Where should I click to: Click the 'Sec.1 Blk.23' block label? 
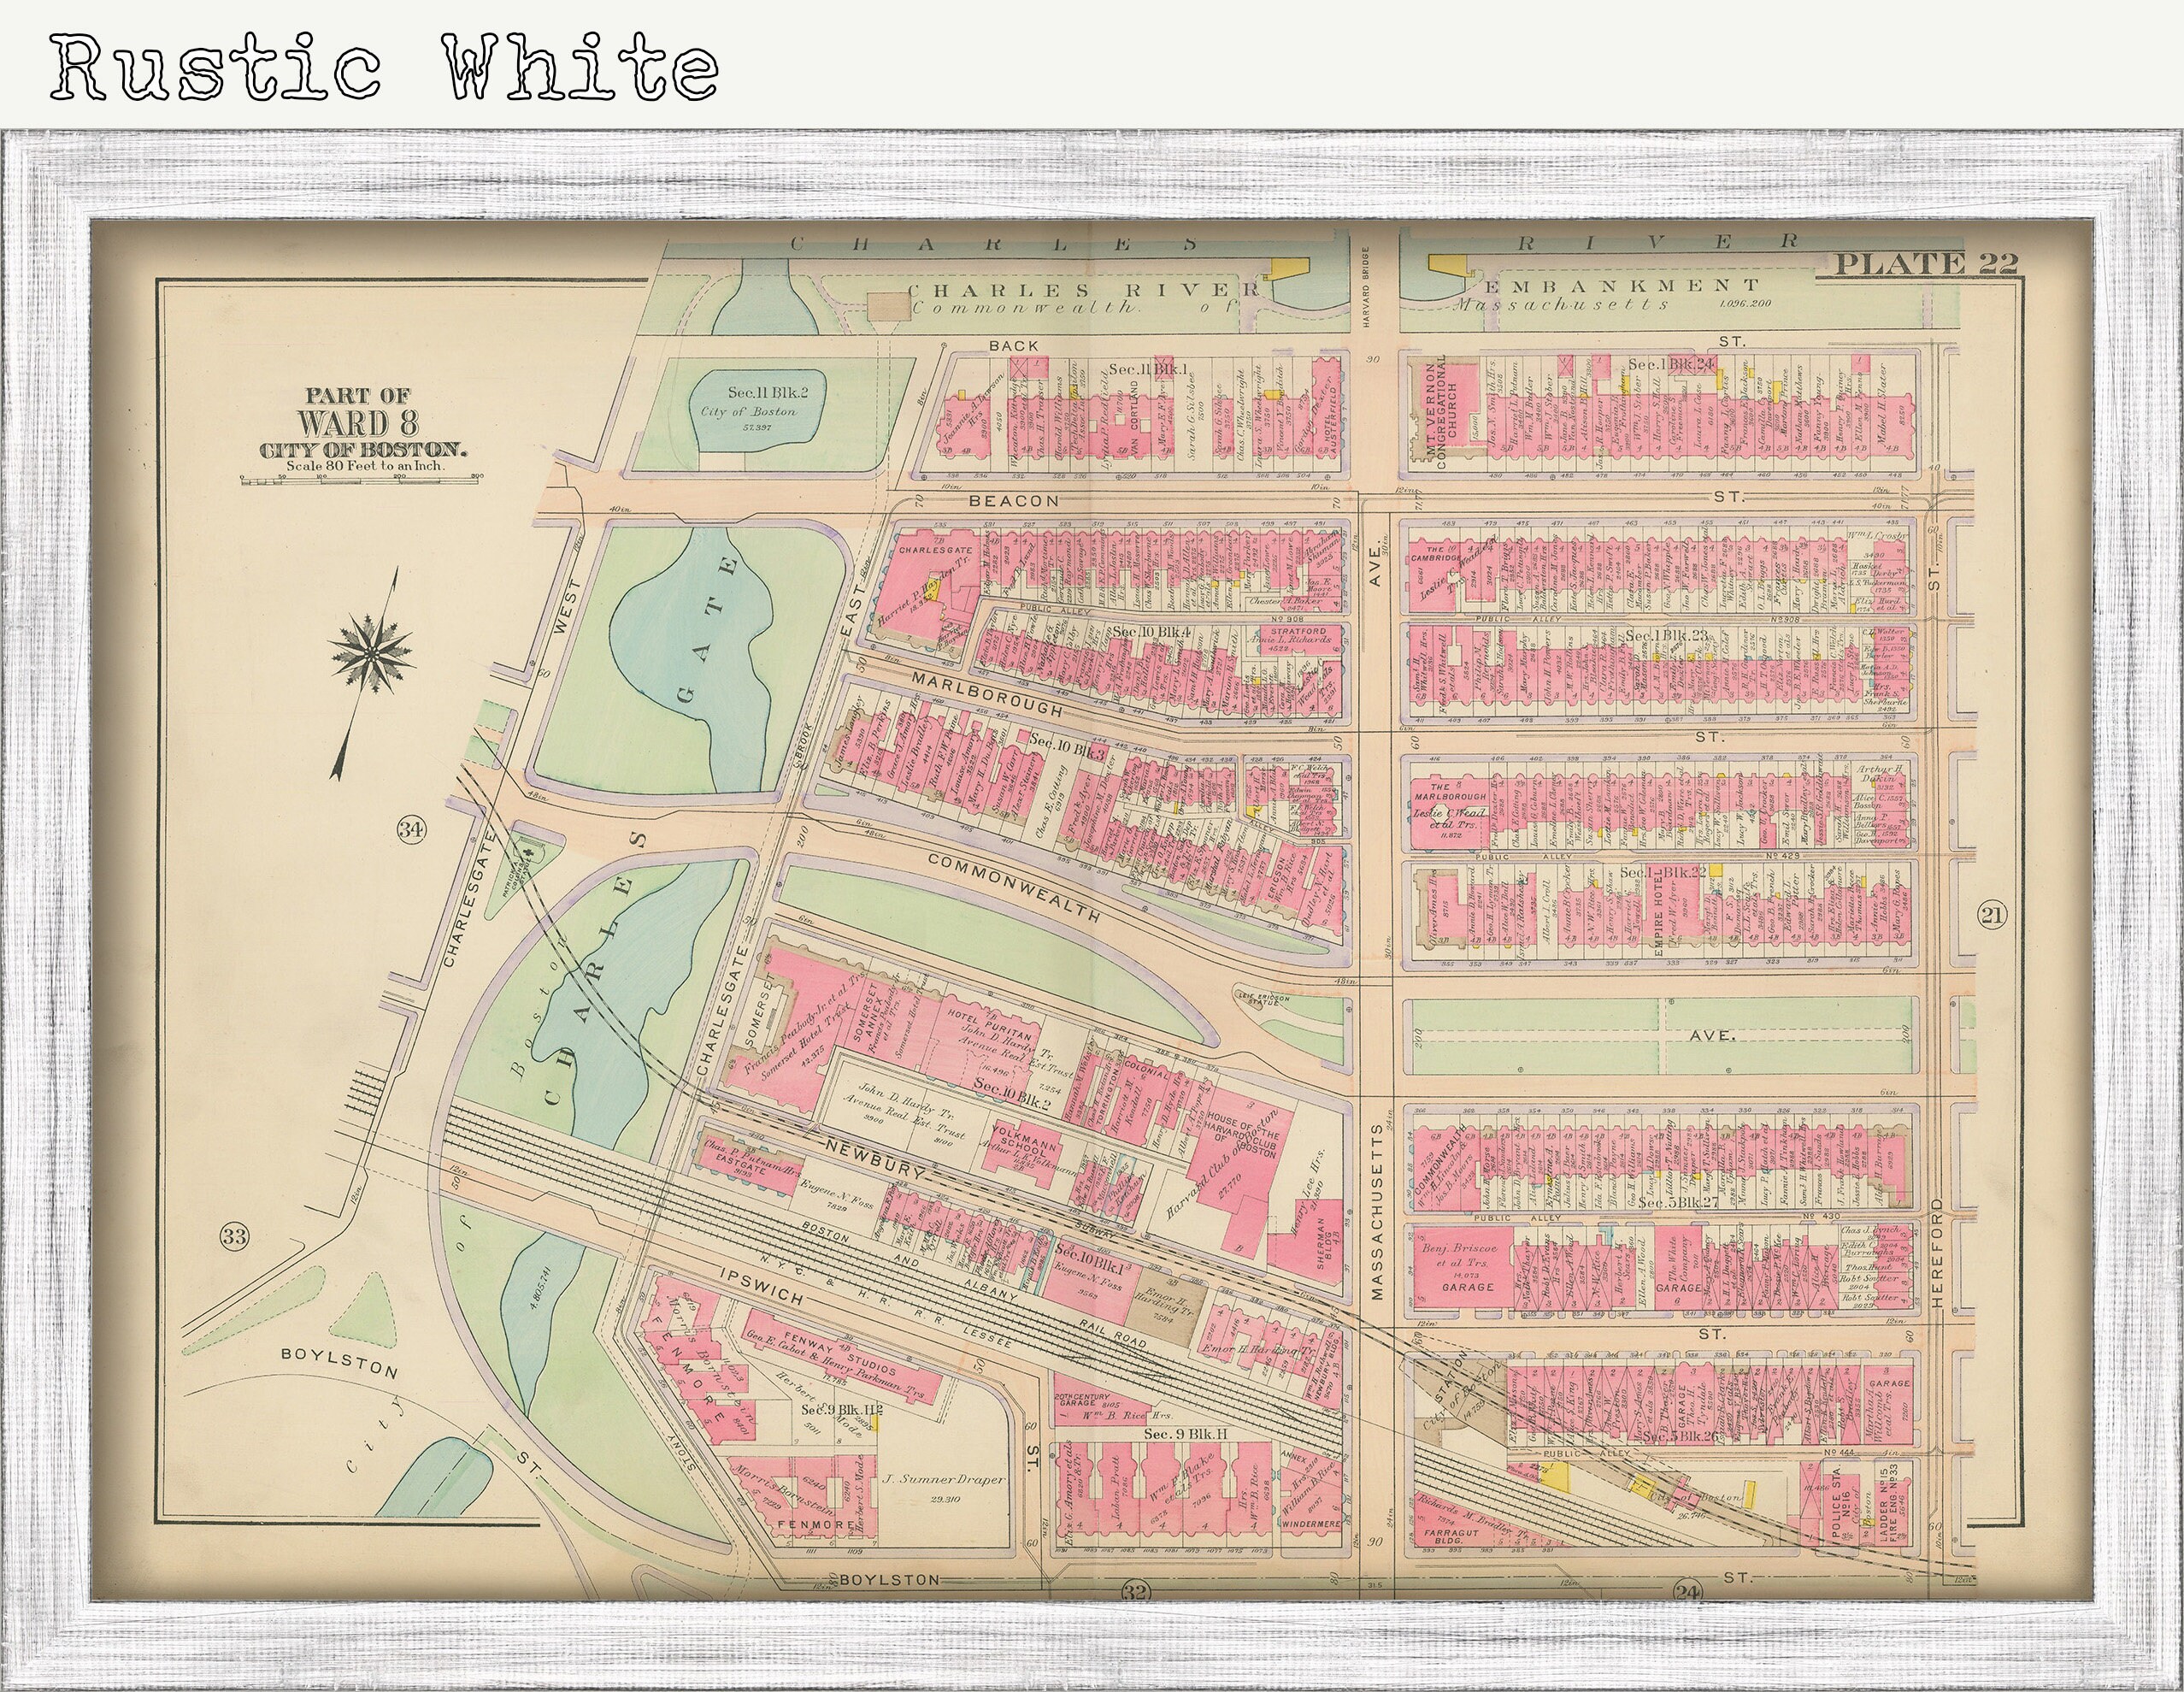click(1666, 635)
